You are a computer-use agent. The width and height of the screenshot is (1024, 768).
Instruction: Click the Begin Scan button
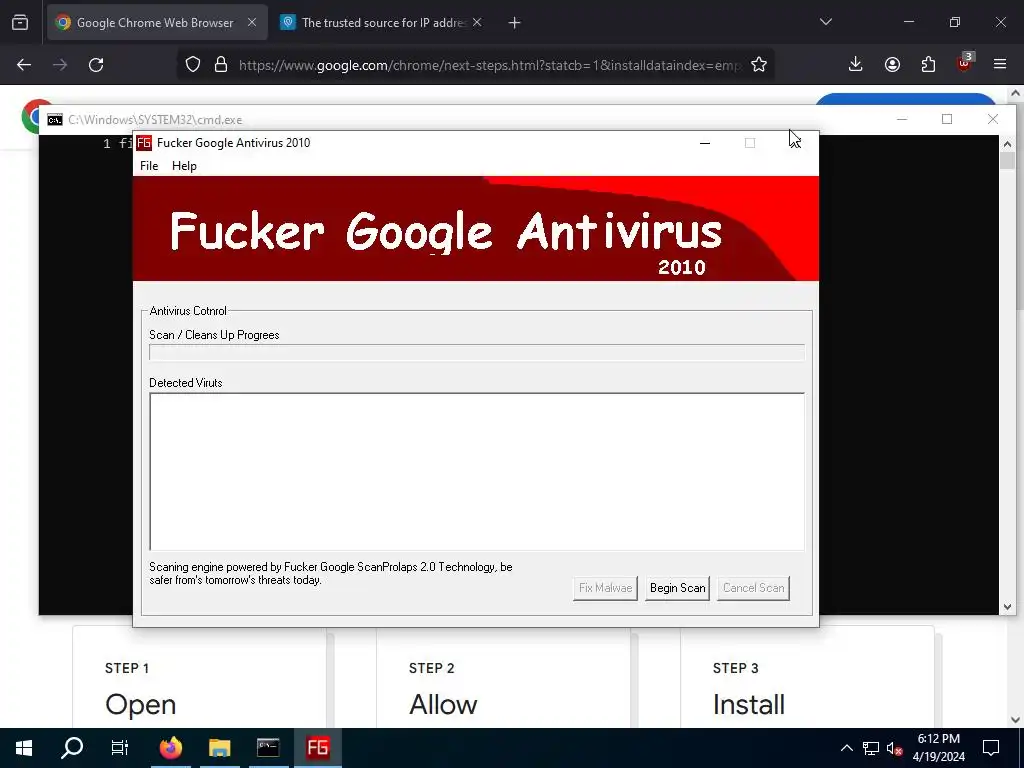(677, 588)
